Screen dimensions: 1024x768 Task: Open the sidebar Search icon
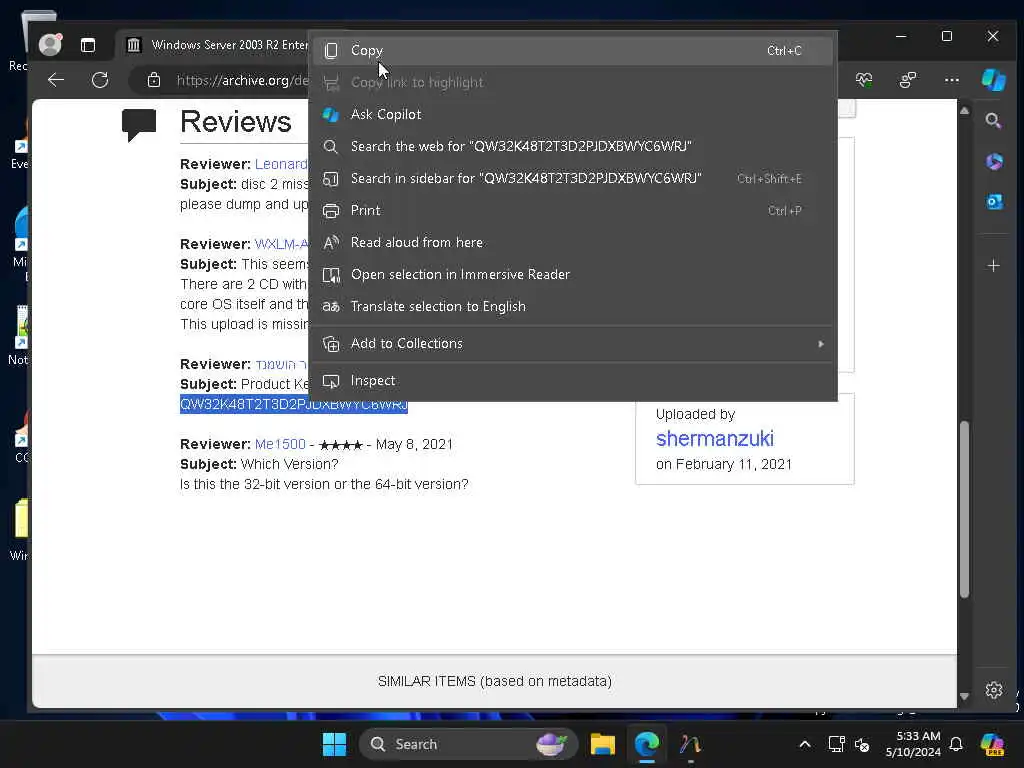coord(993,121)
